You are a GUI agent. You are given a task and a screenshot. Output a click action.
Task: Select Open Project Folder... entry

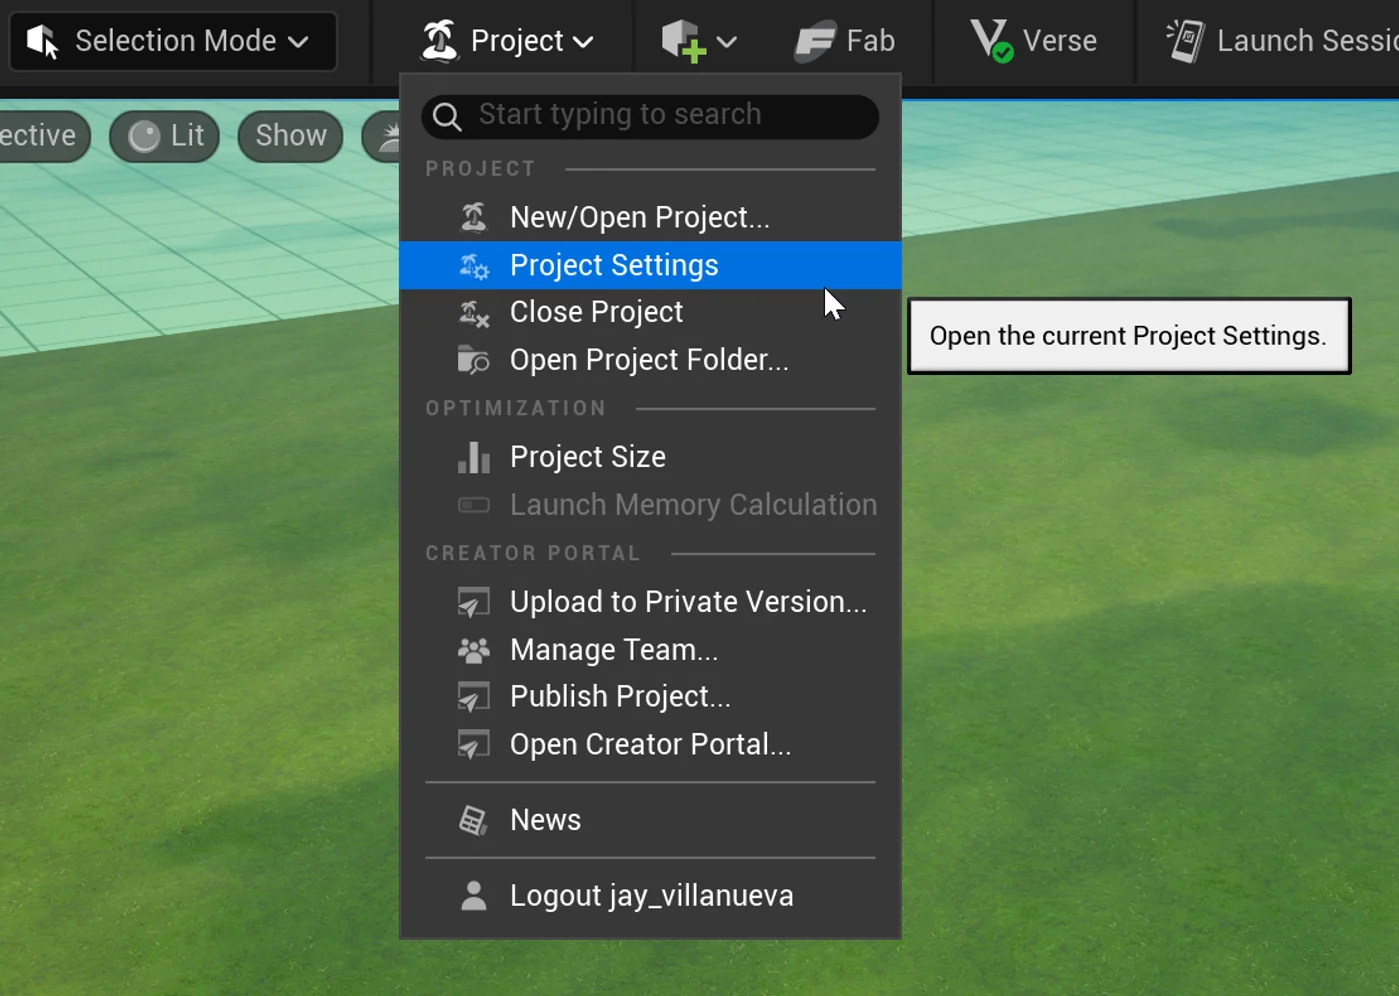[650, 360]
